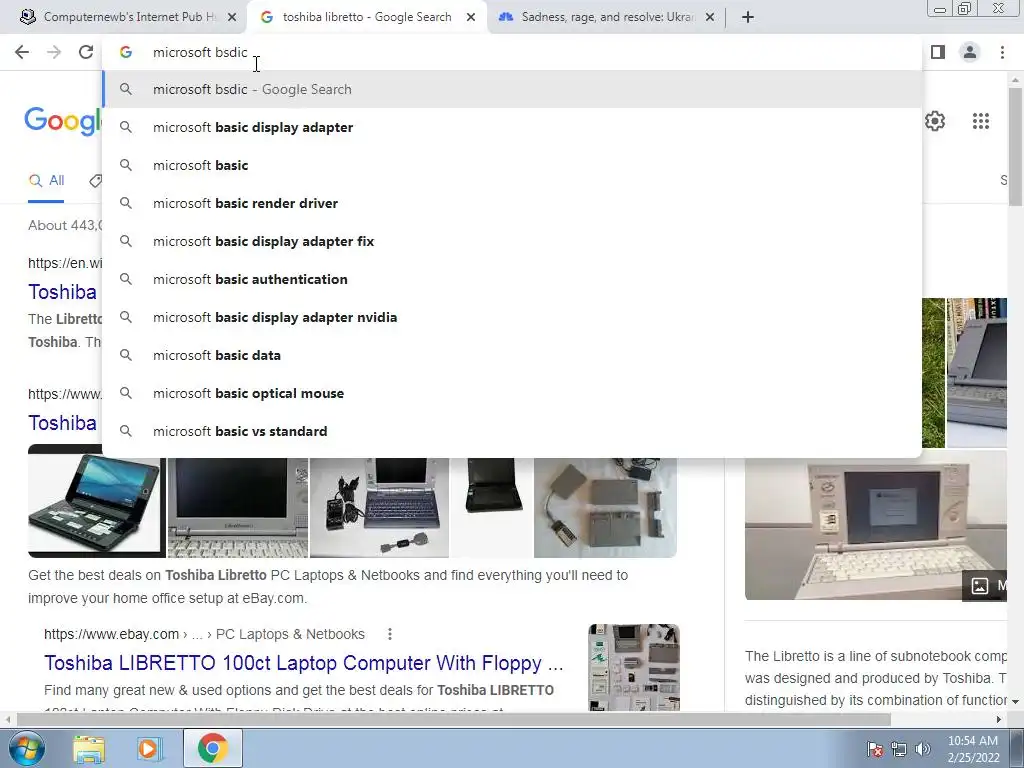Click vertical scrollbar down arrow
Viewport: 1024px width, 768px height.
pyautogui.click(x=1016, y=701)
